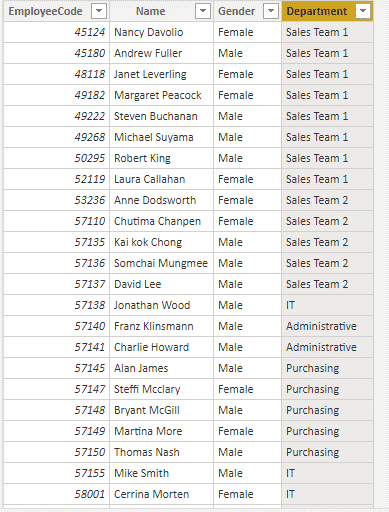Open the Name column filter dropdown
Screen dimensions: 389x512
203,11
